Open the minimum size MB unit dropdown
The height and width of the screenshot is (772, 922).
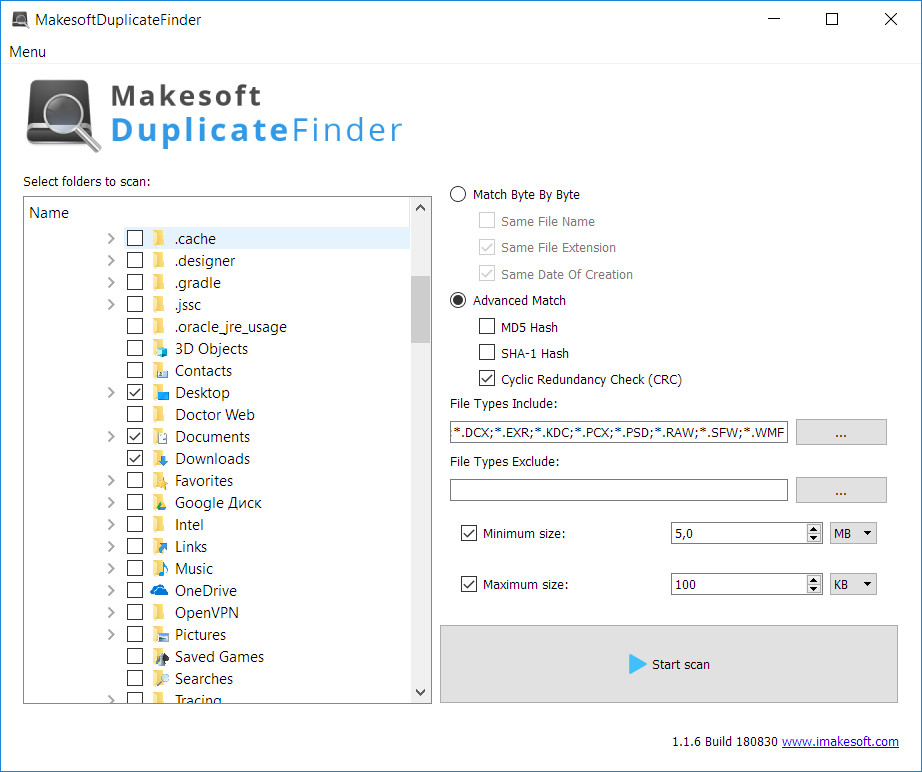[x=853, y=533]
